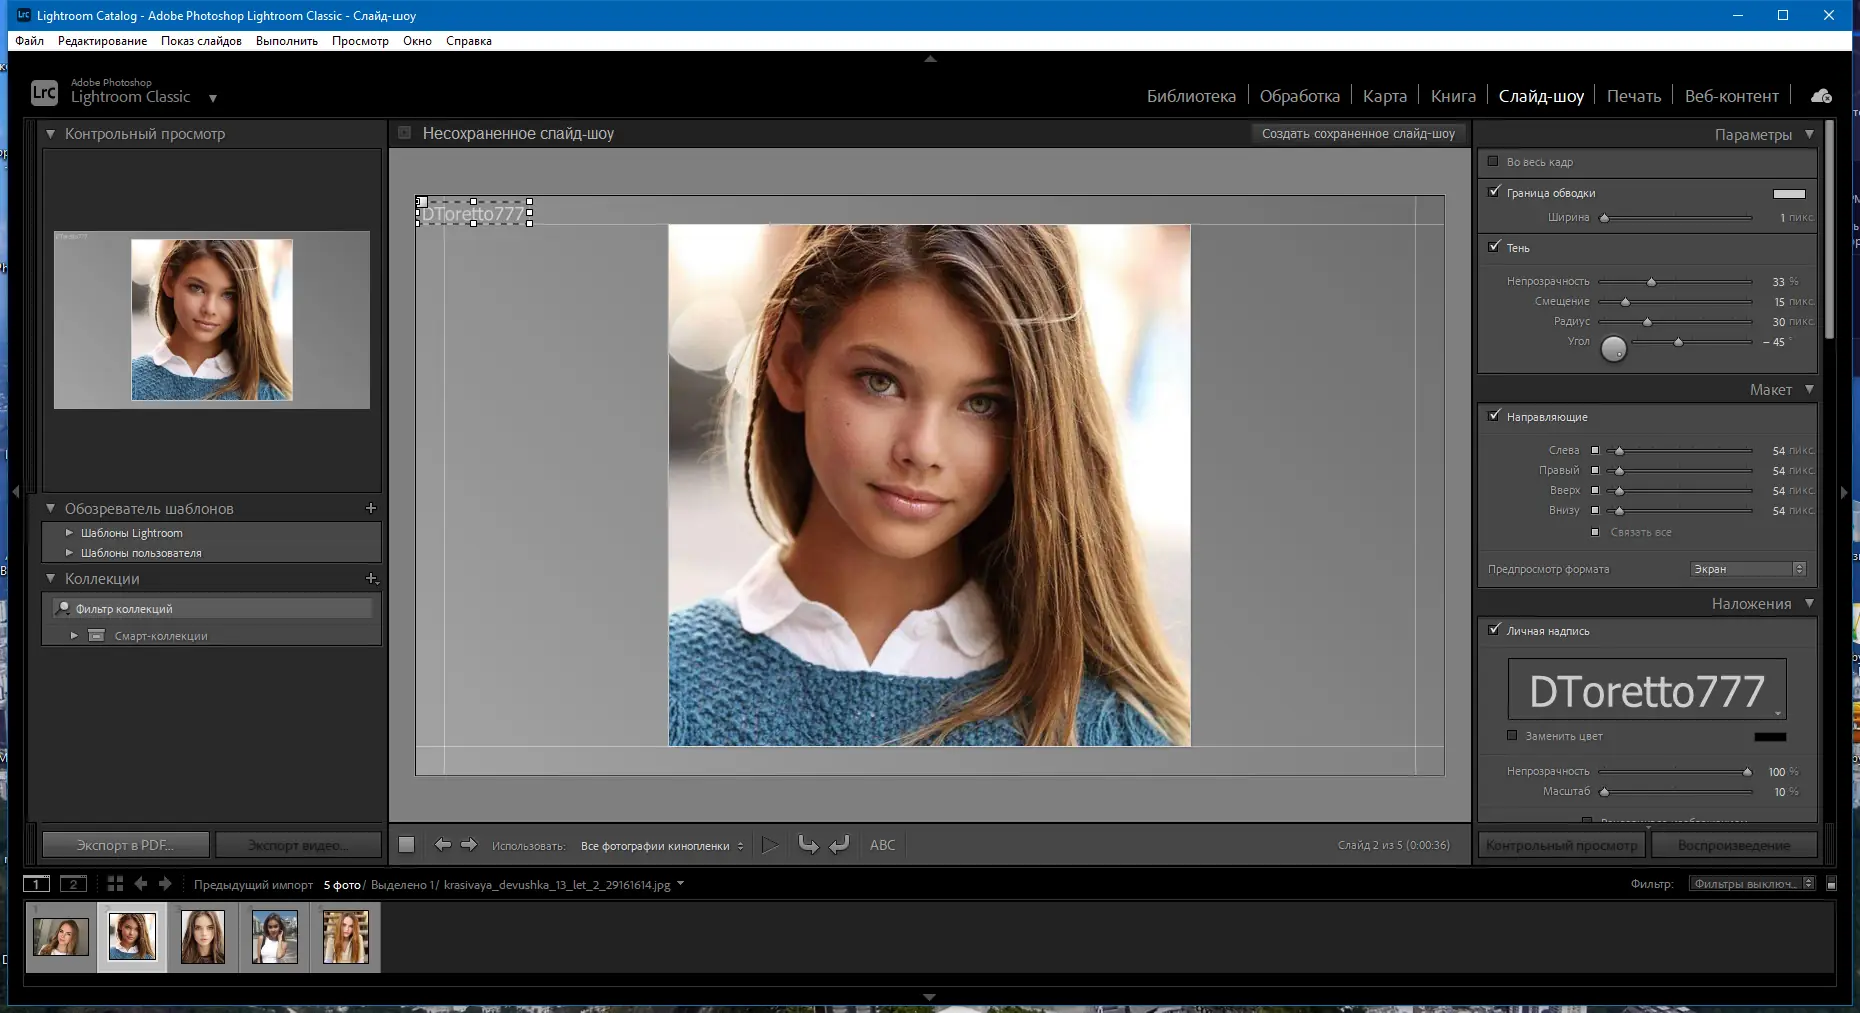This screenshot has height=1013, width=1860.
Task: Select the previous slide arrow icon
Action: 443,845
